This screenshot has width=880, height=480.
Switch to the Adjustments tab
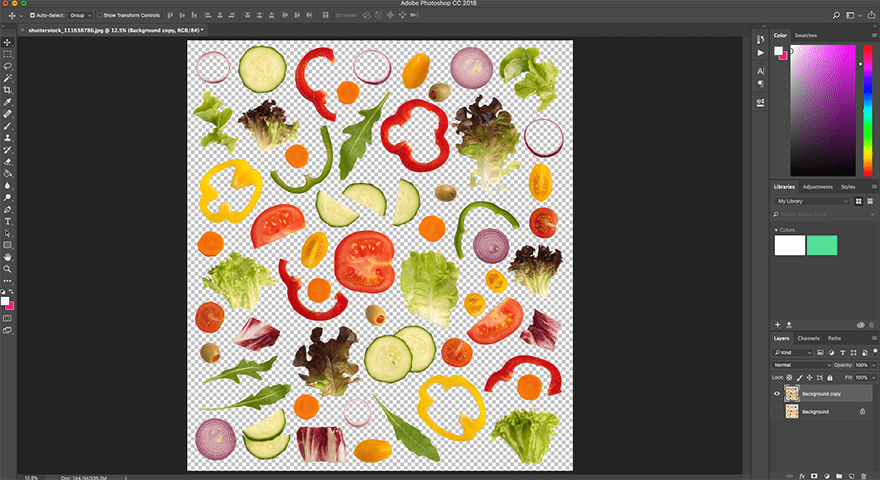click(817, 187)
